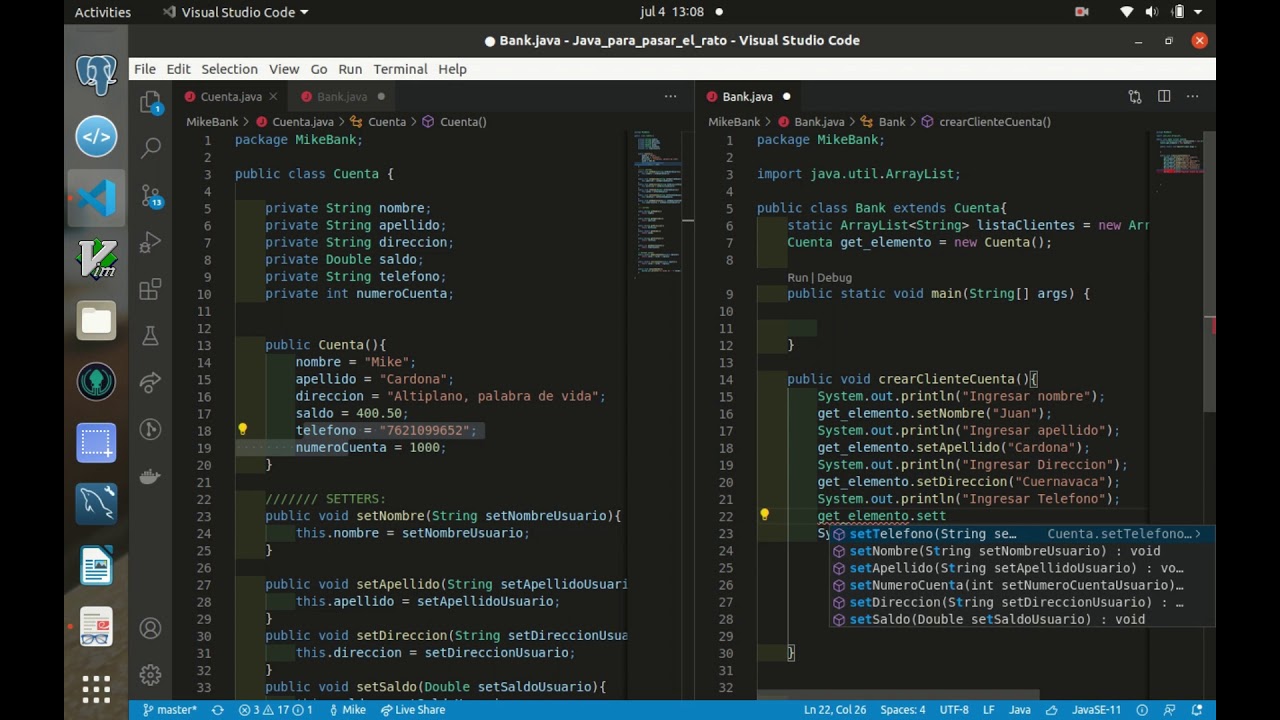Start Live Share from the status bar
The width and height of the screenshot is (1280, 720).
point(413,710)
